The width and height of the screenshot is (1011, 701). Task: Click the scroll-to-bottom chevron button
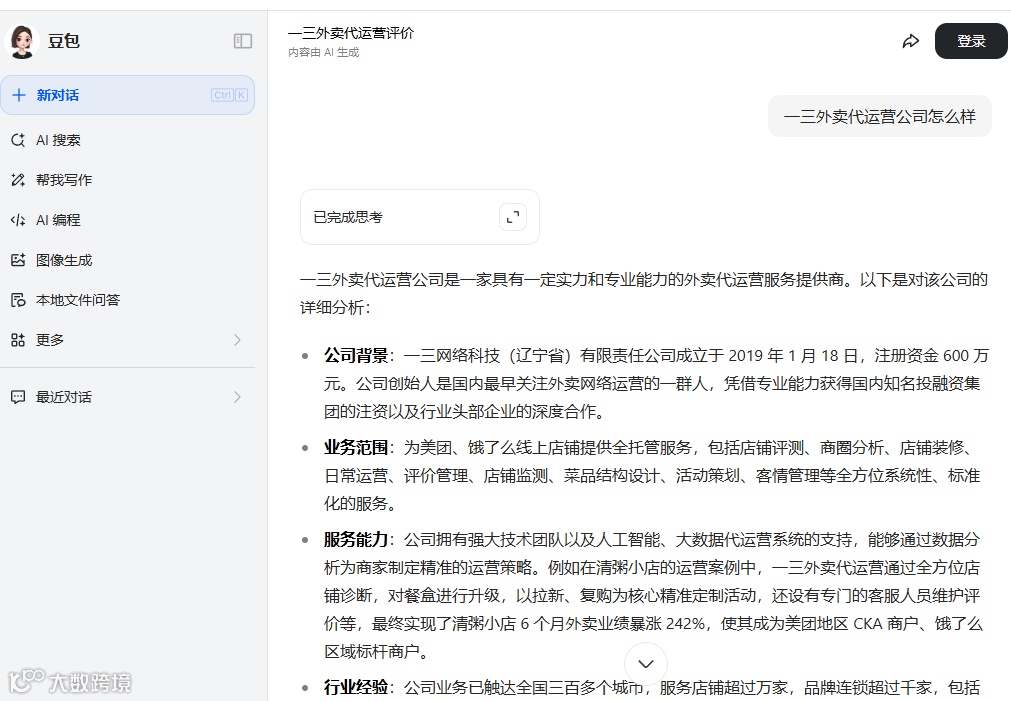click(x=646, y=664)
